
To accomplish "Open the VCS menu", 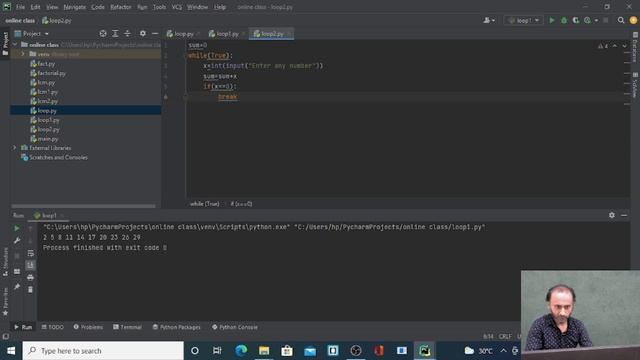I will 176,7.
